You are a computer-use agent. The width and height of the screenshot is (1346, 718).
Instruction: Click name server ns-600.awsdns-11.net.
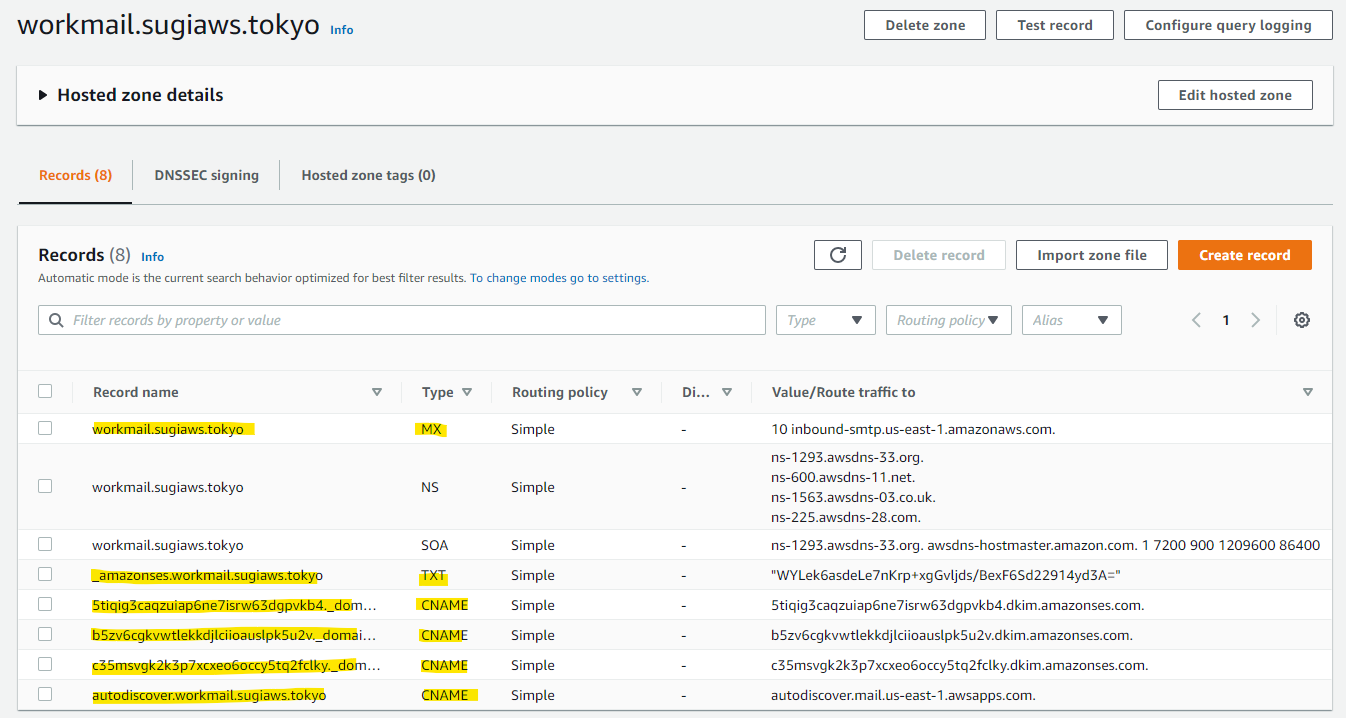point(843,477)
